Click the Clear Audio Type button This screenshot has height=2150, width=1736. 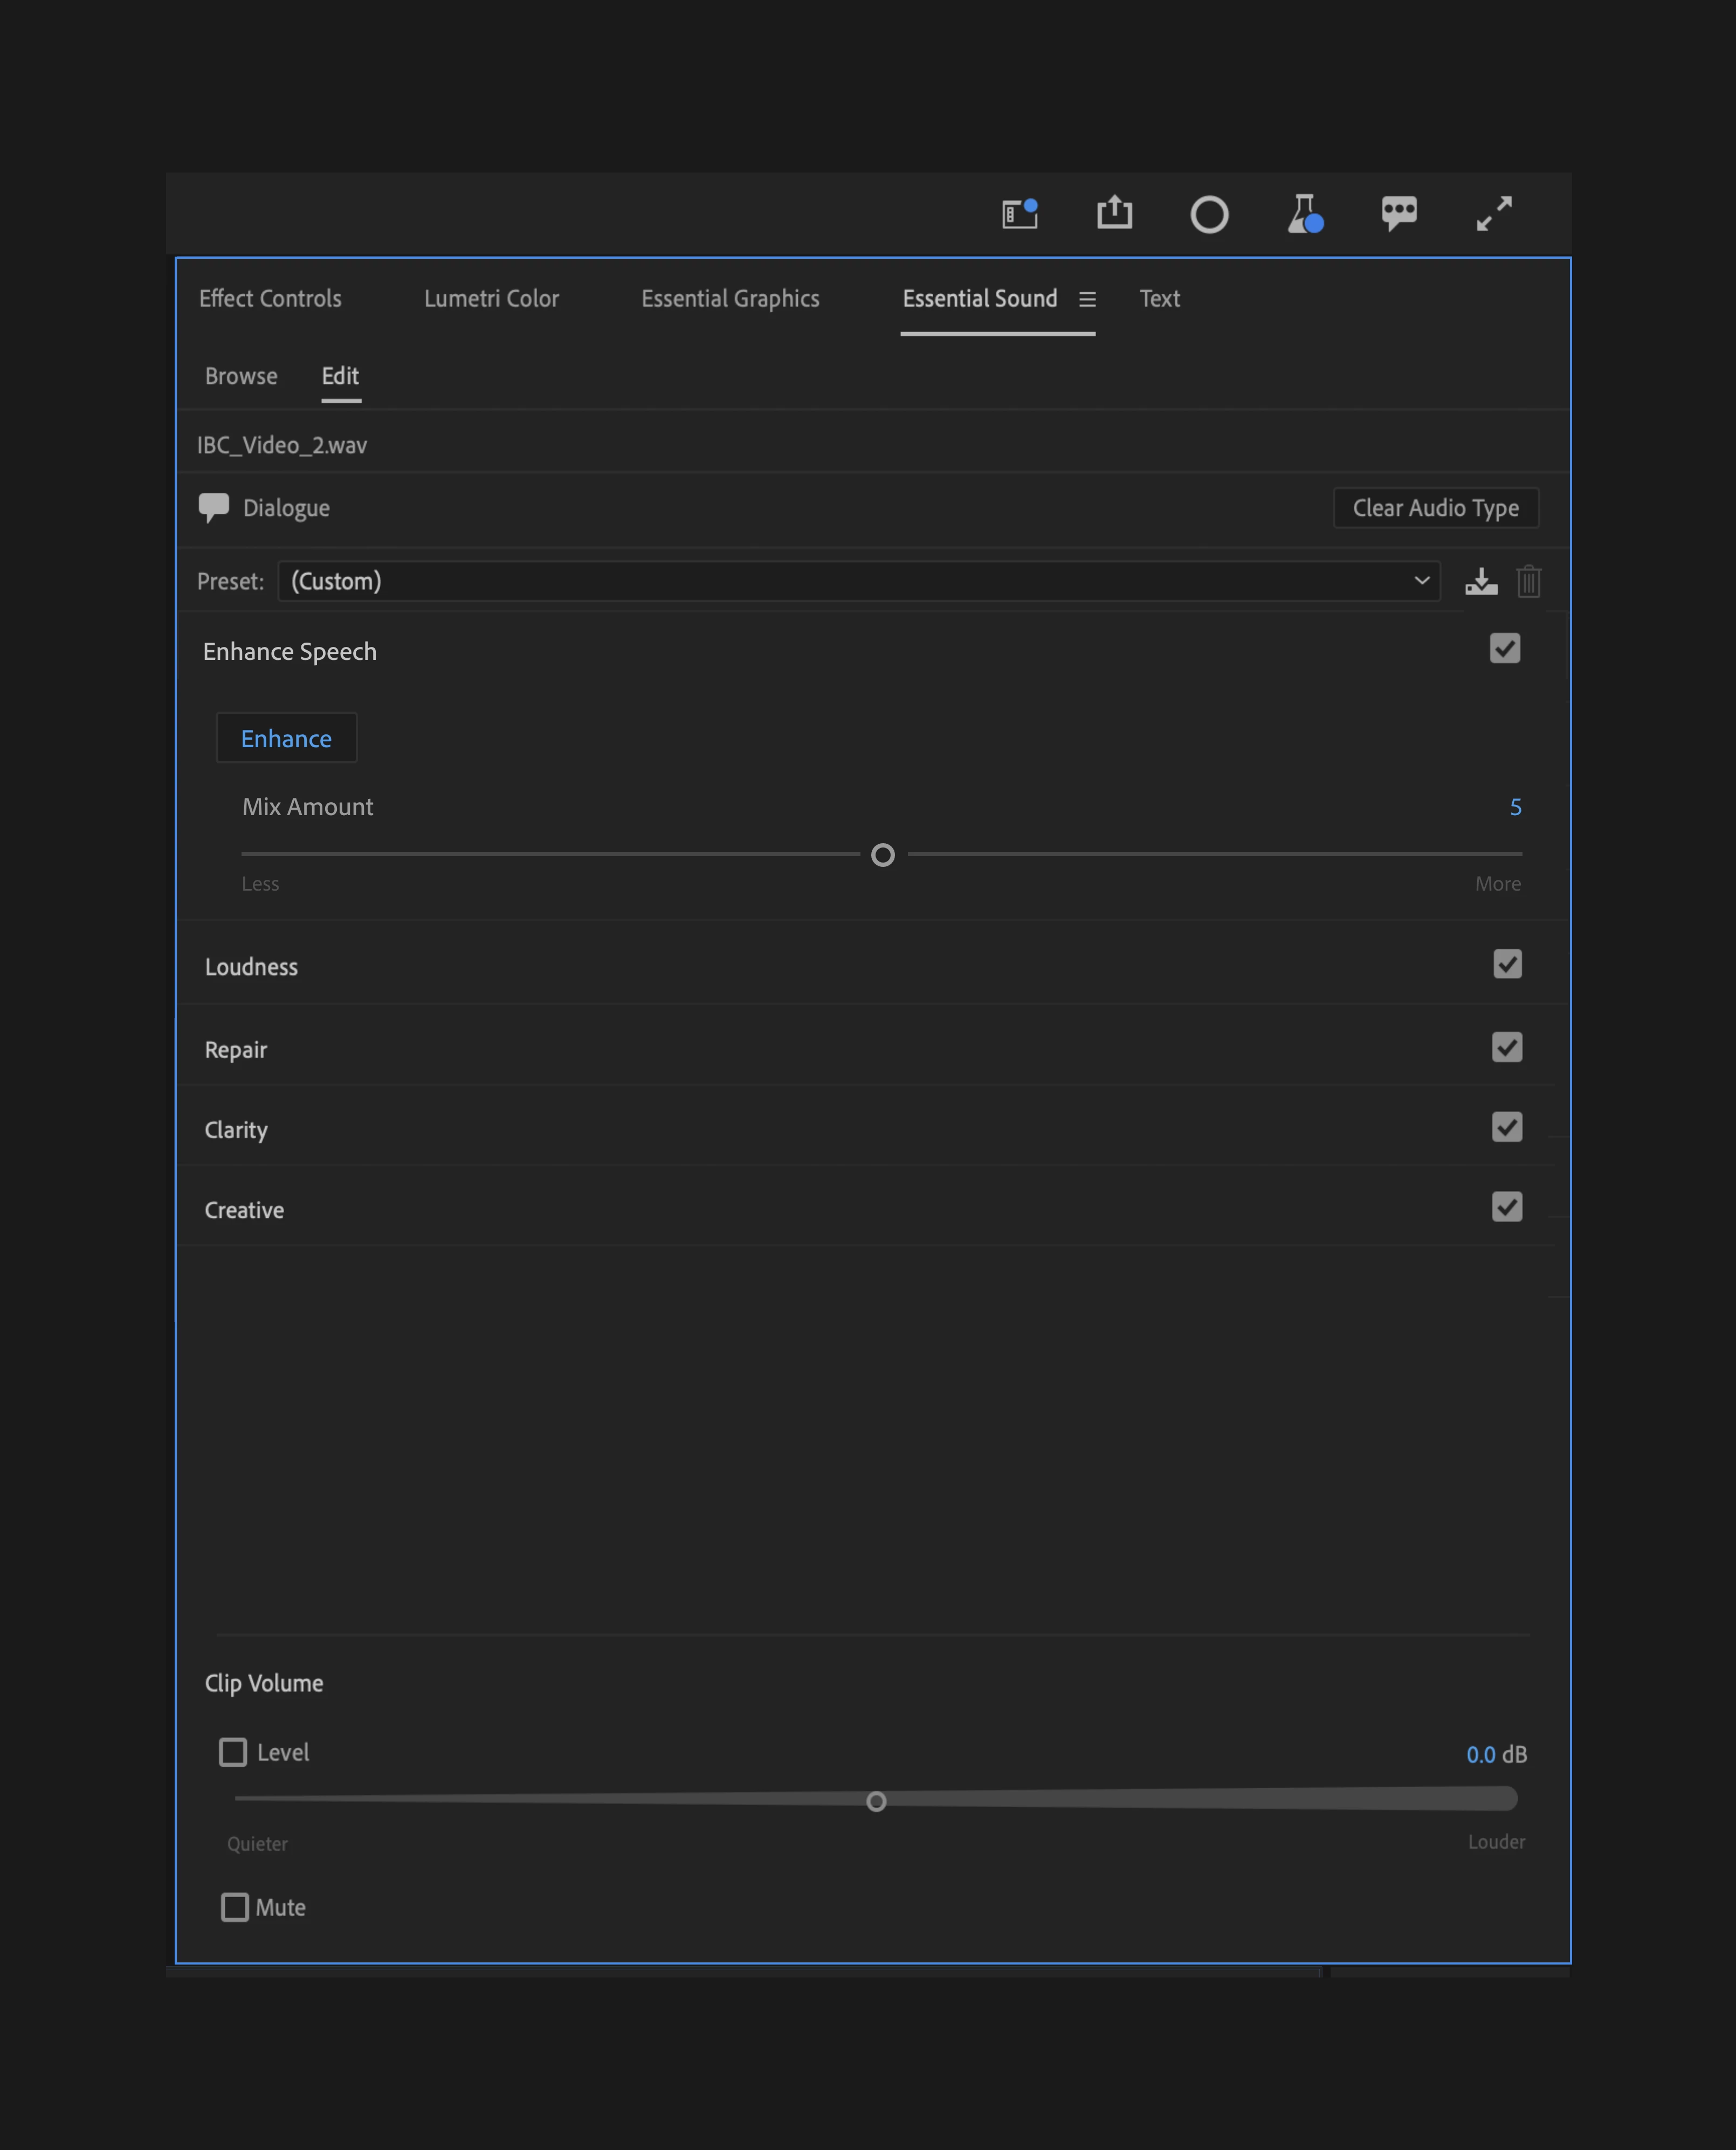(1435, 508)
